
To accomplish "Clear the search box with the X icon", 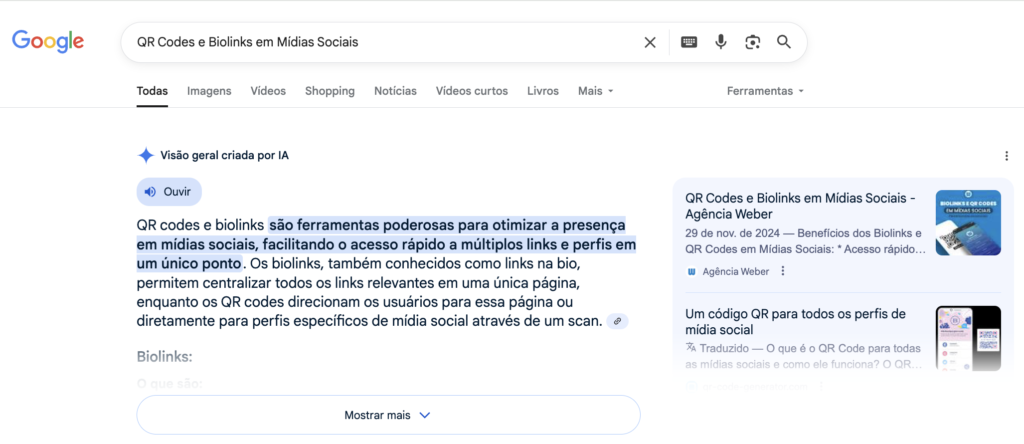I will click(650, 42).
